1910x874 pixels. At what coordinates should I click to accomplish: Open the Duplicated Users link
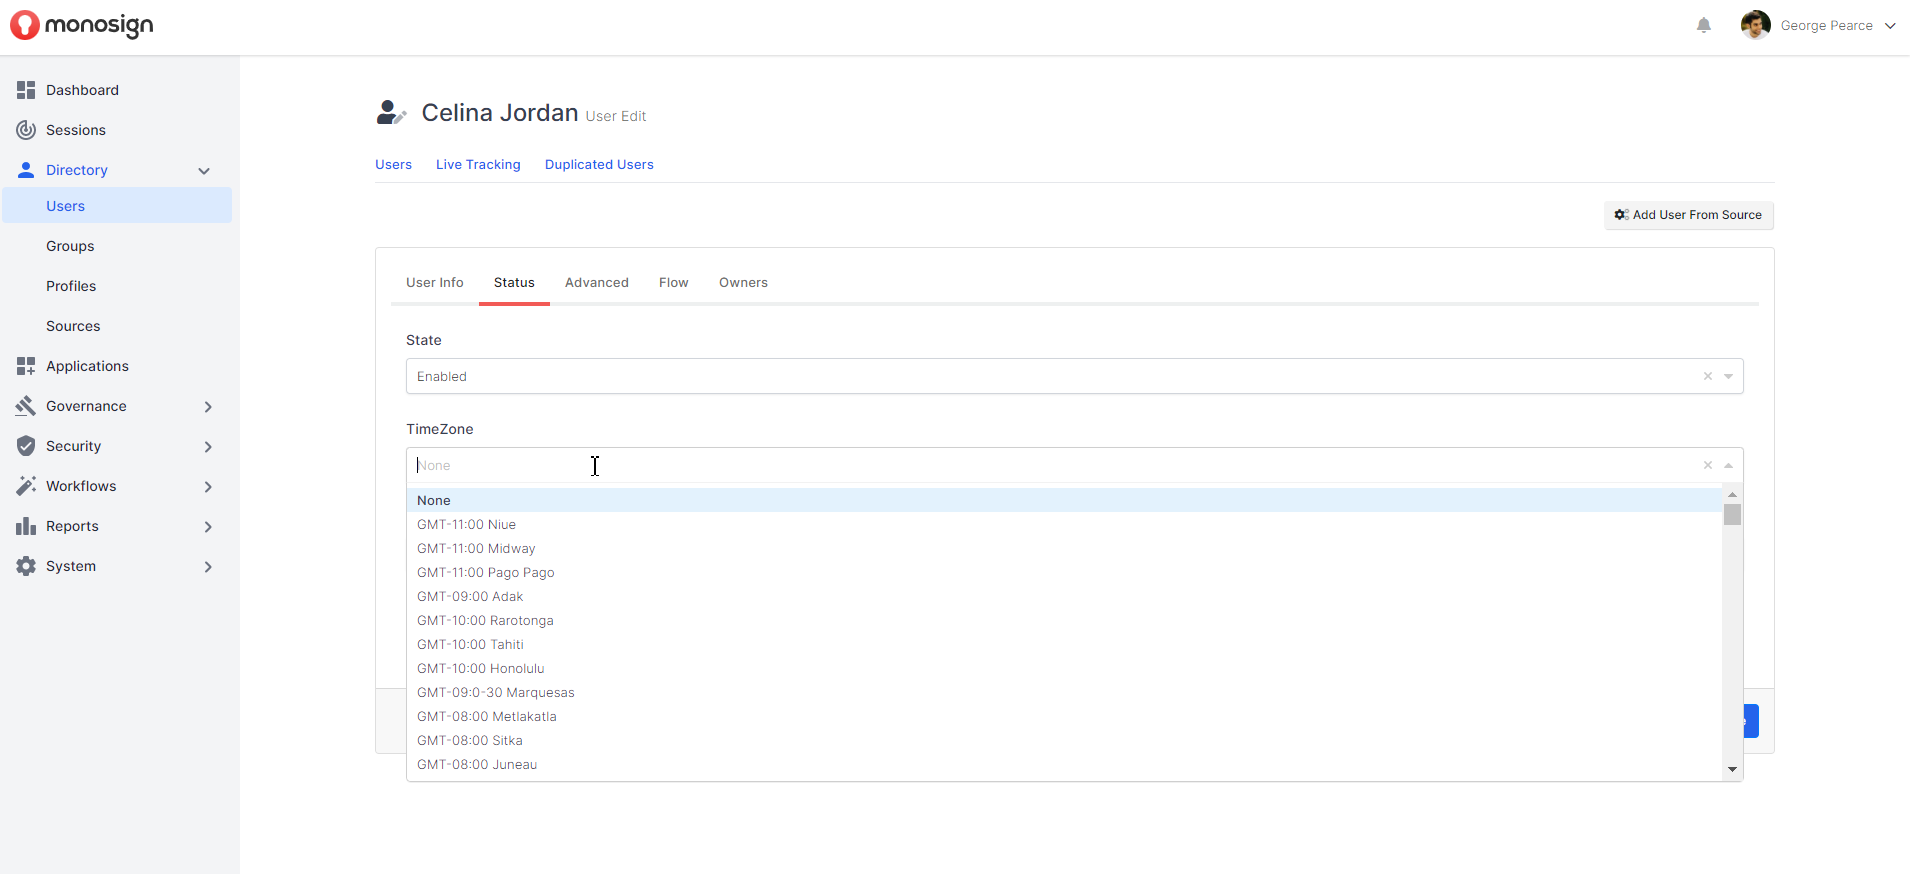599,165
